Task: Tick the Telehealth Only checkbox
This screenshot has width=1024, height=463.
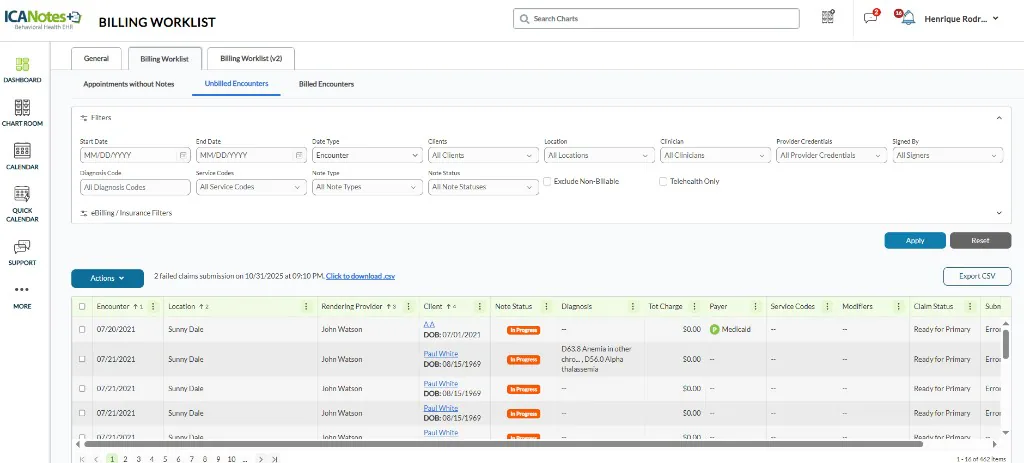Action: tap(664, 182)
